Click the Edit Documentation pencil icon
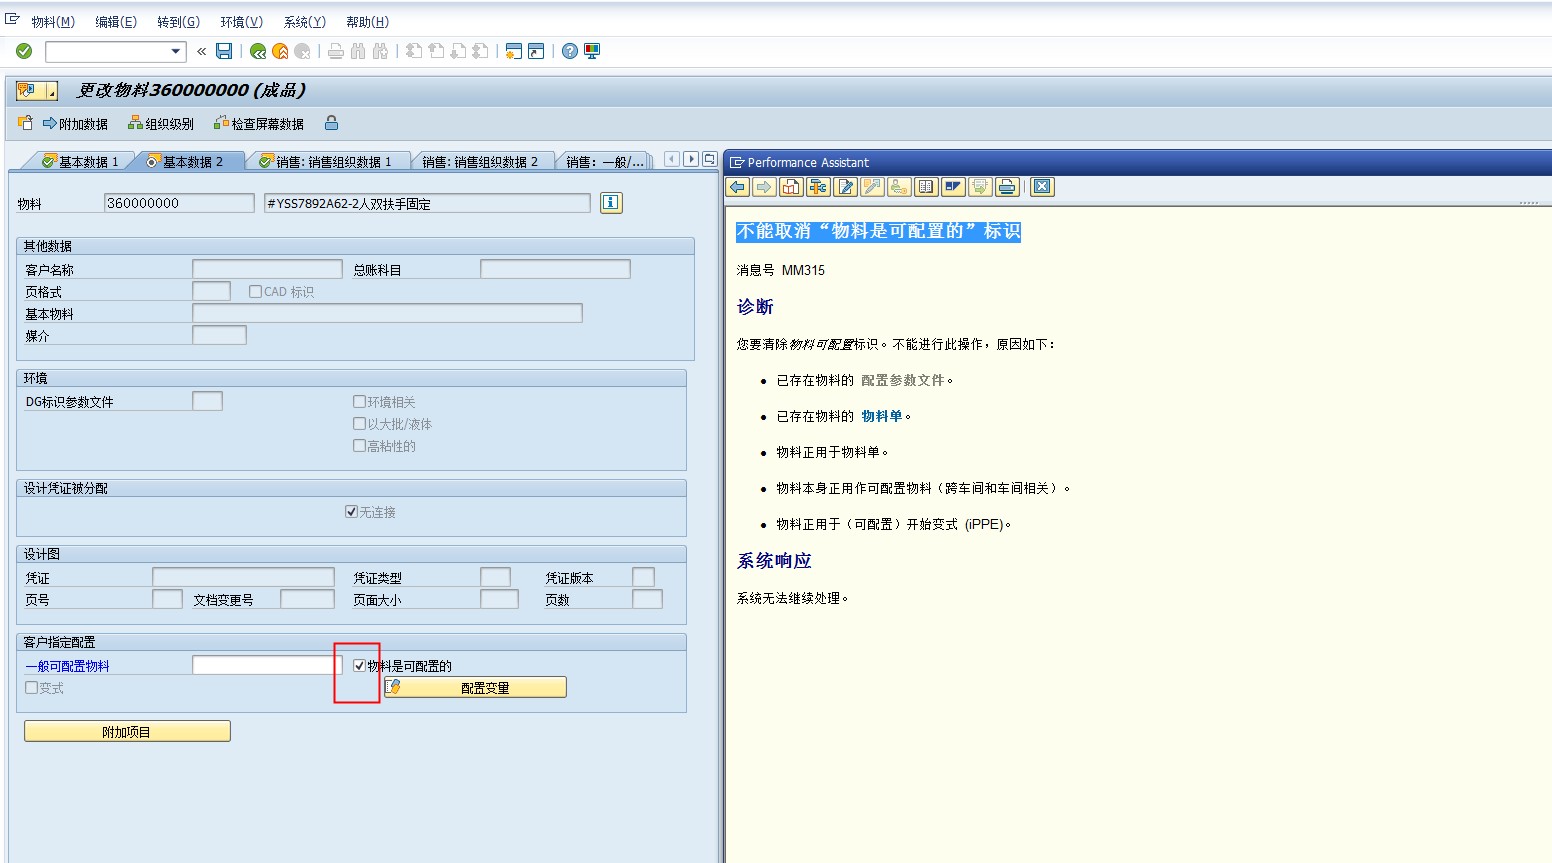The width and height of the screenshot is (1552, 863). (x=845, y=187)
